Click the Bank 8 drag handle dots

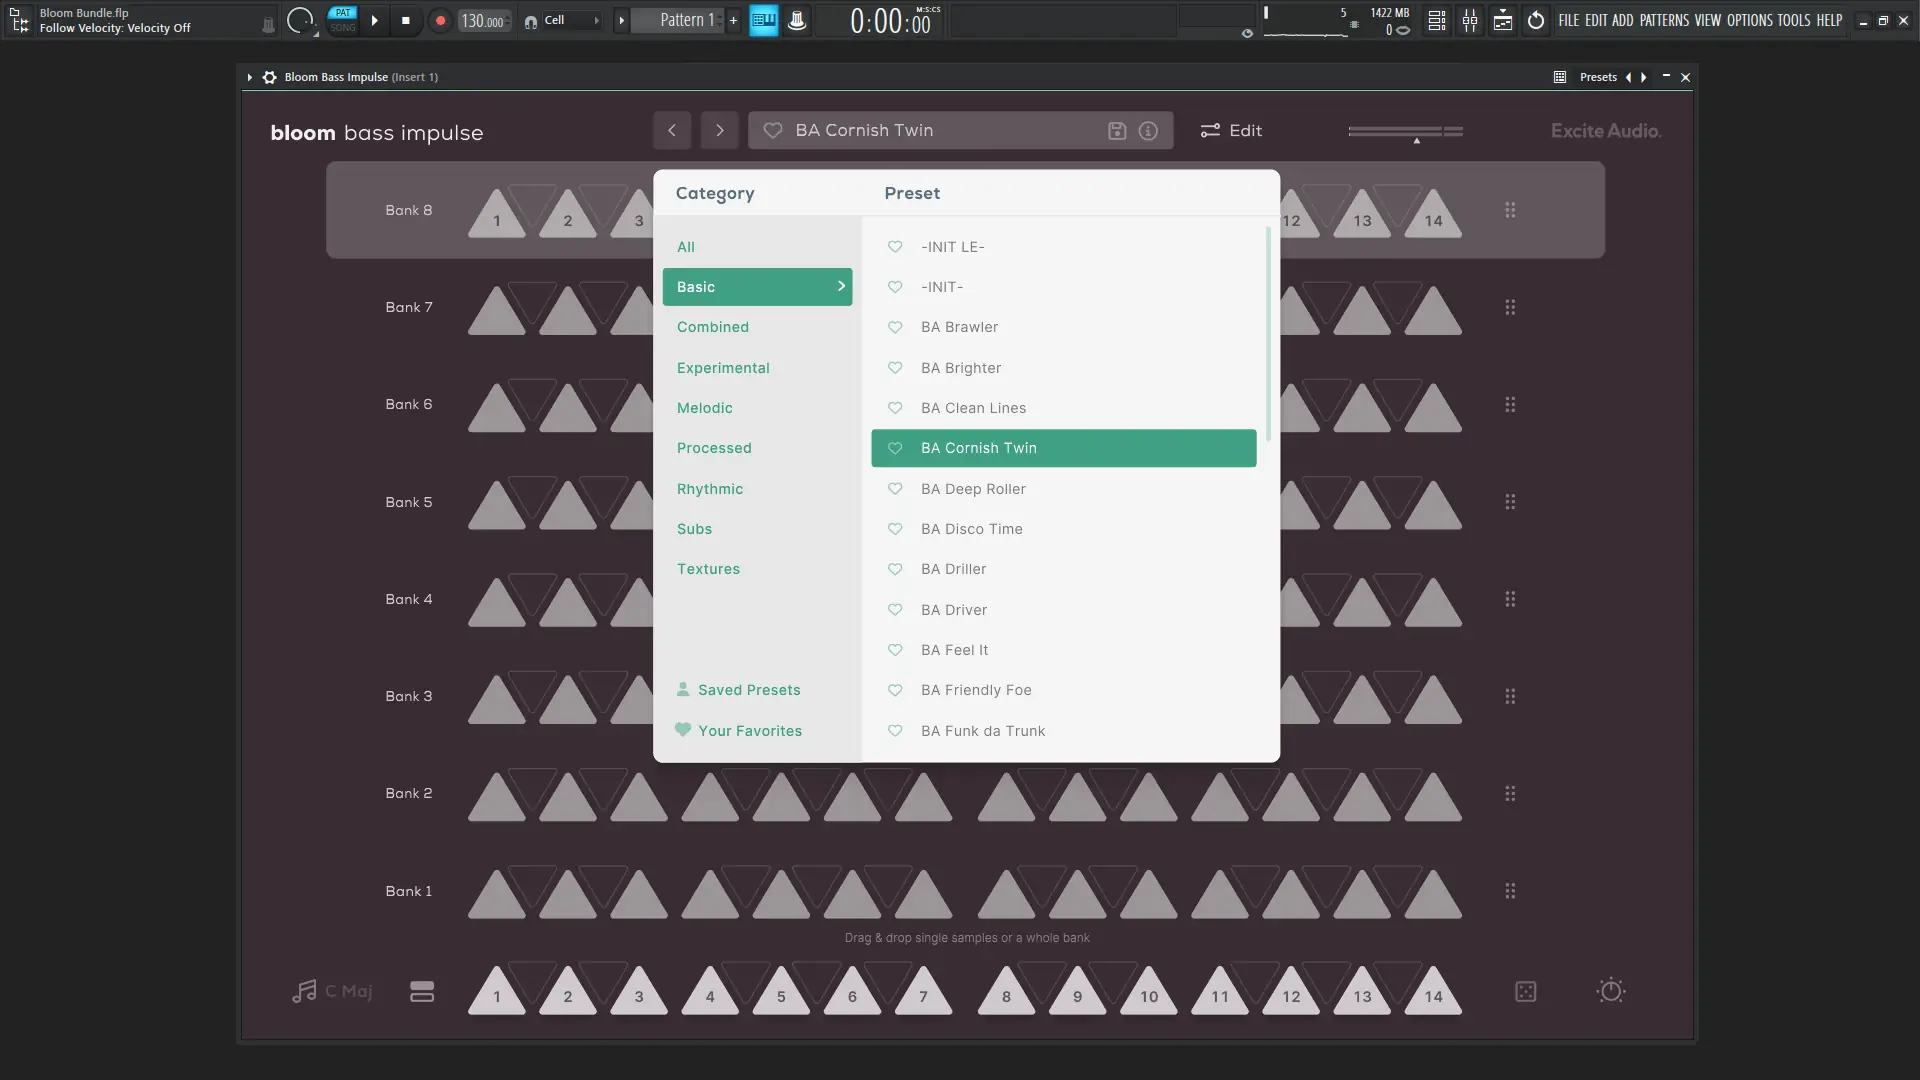1510,210
